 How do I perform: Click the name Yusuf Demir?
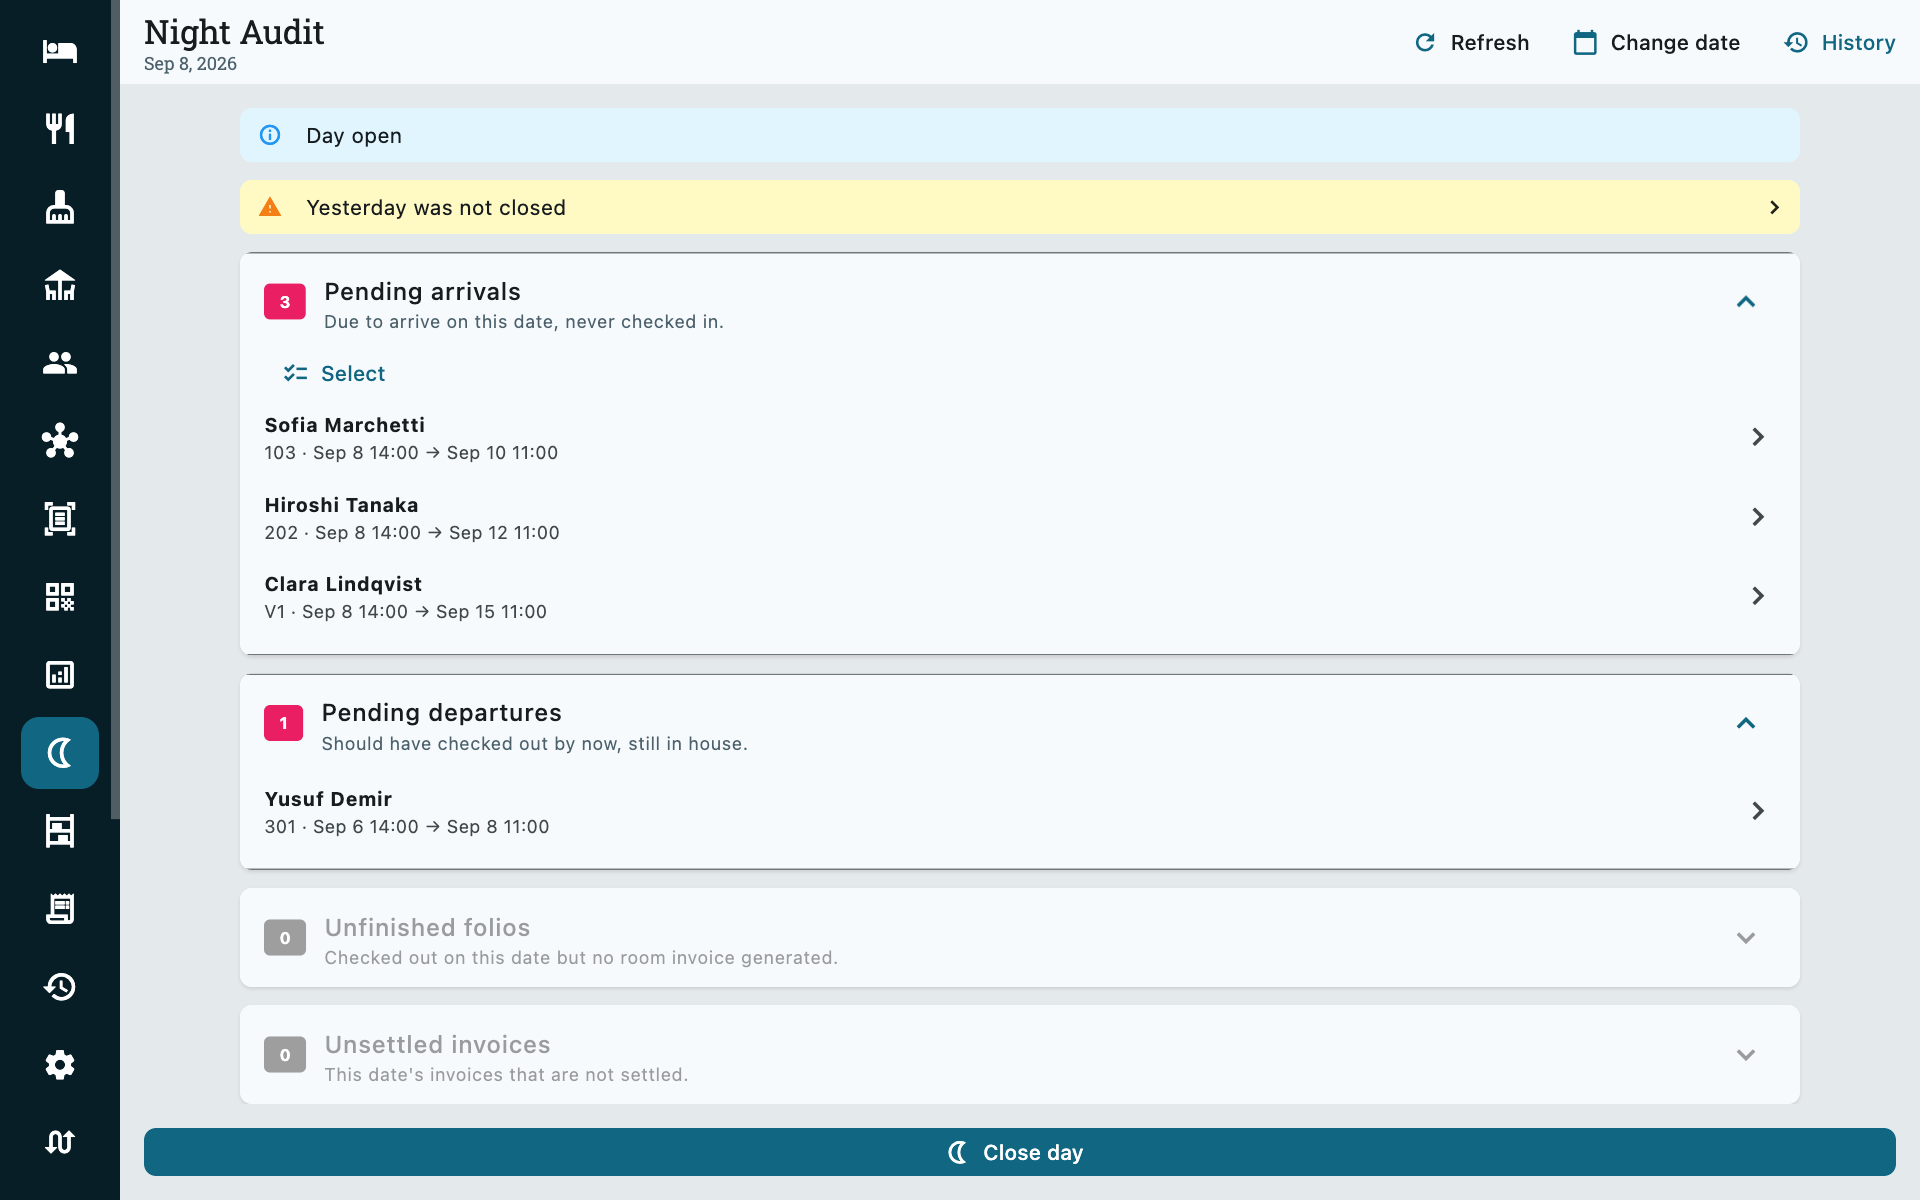(x=328, y=799)
